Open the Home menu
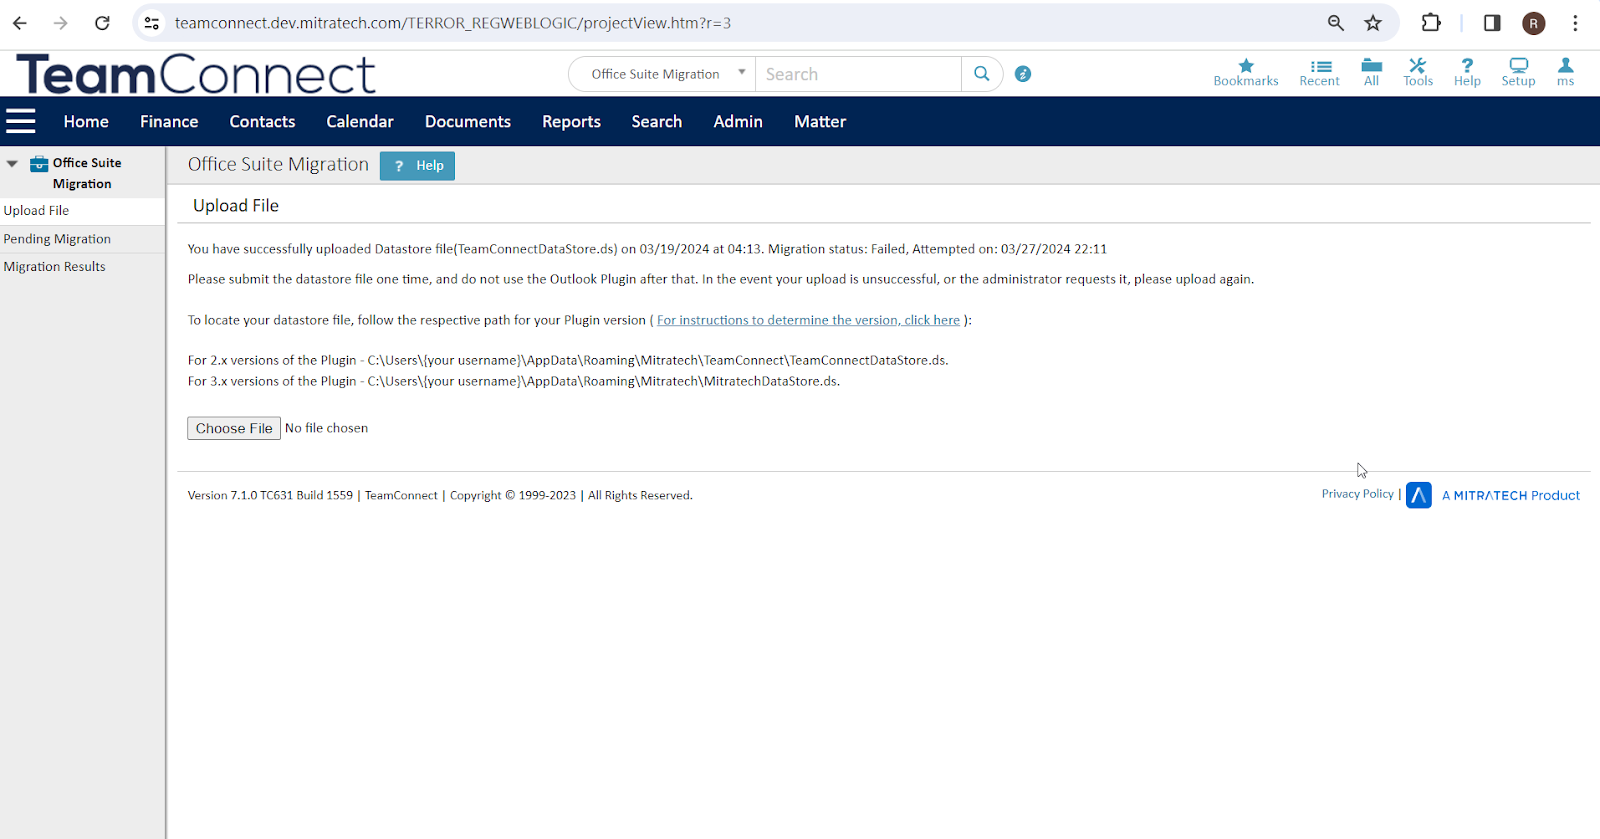The image size is (1600, 839). pyautogui.click(x=86, y=121)
